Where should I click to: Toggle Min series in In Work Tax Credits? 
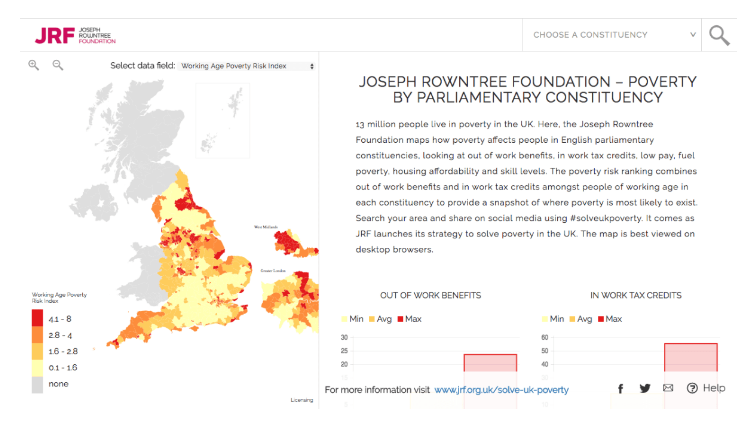coord(553,319)
